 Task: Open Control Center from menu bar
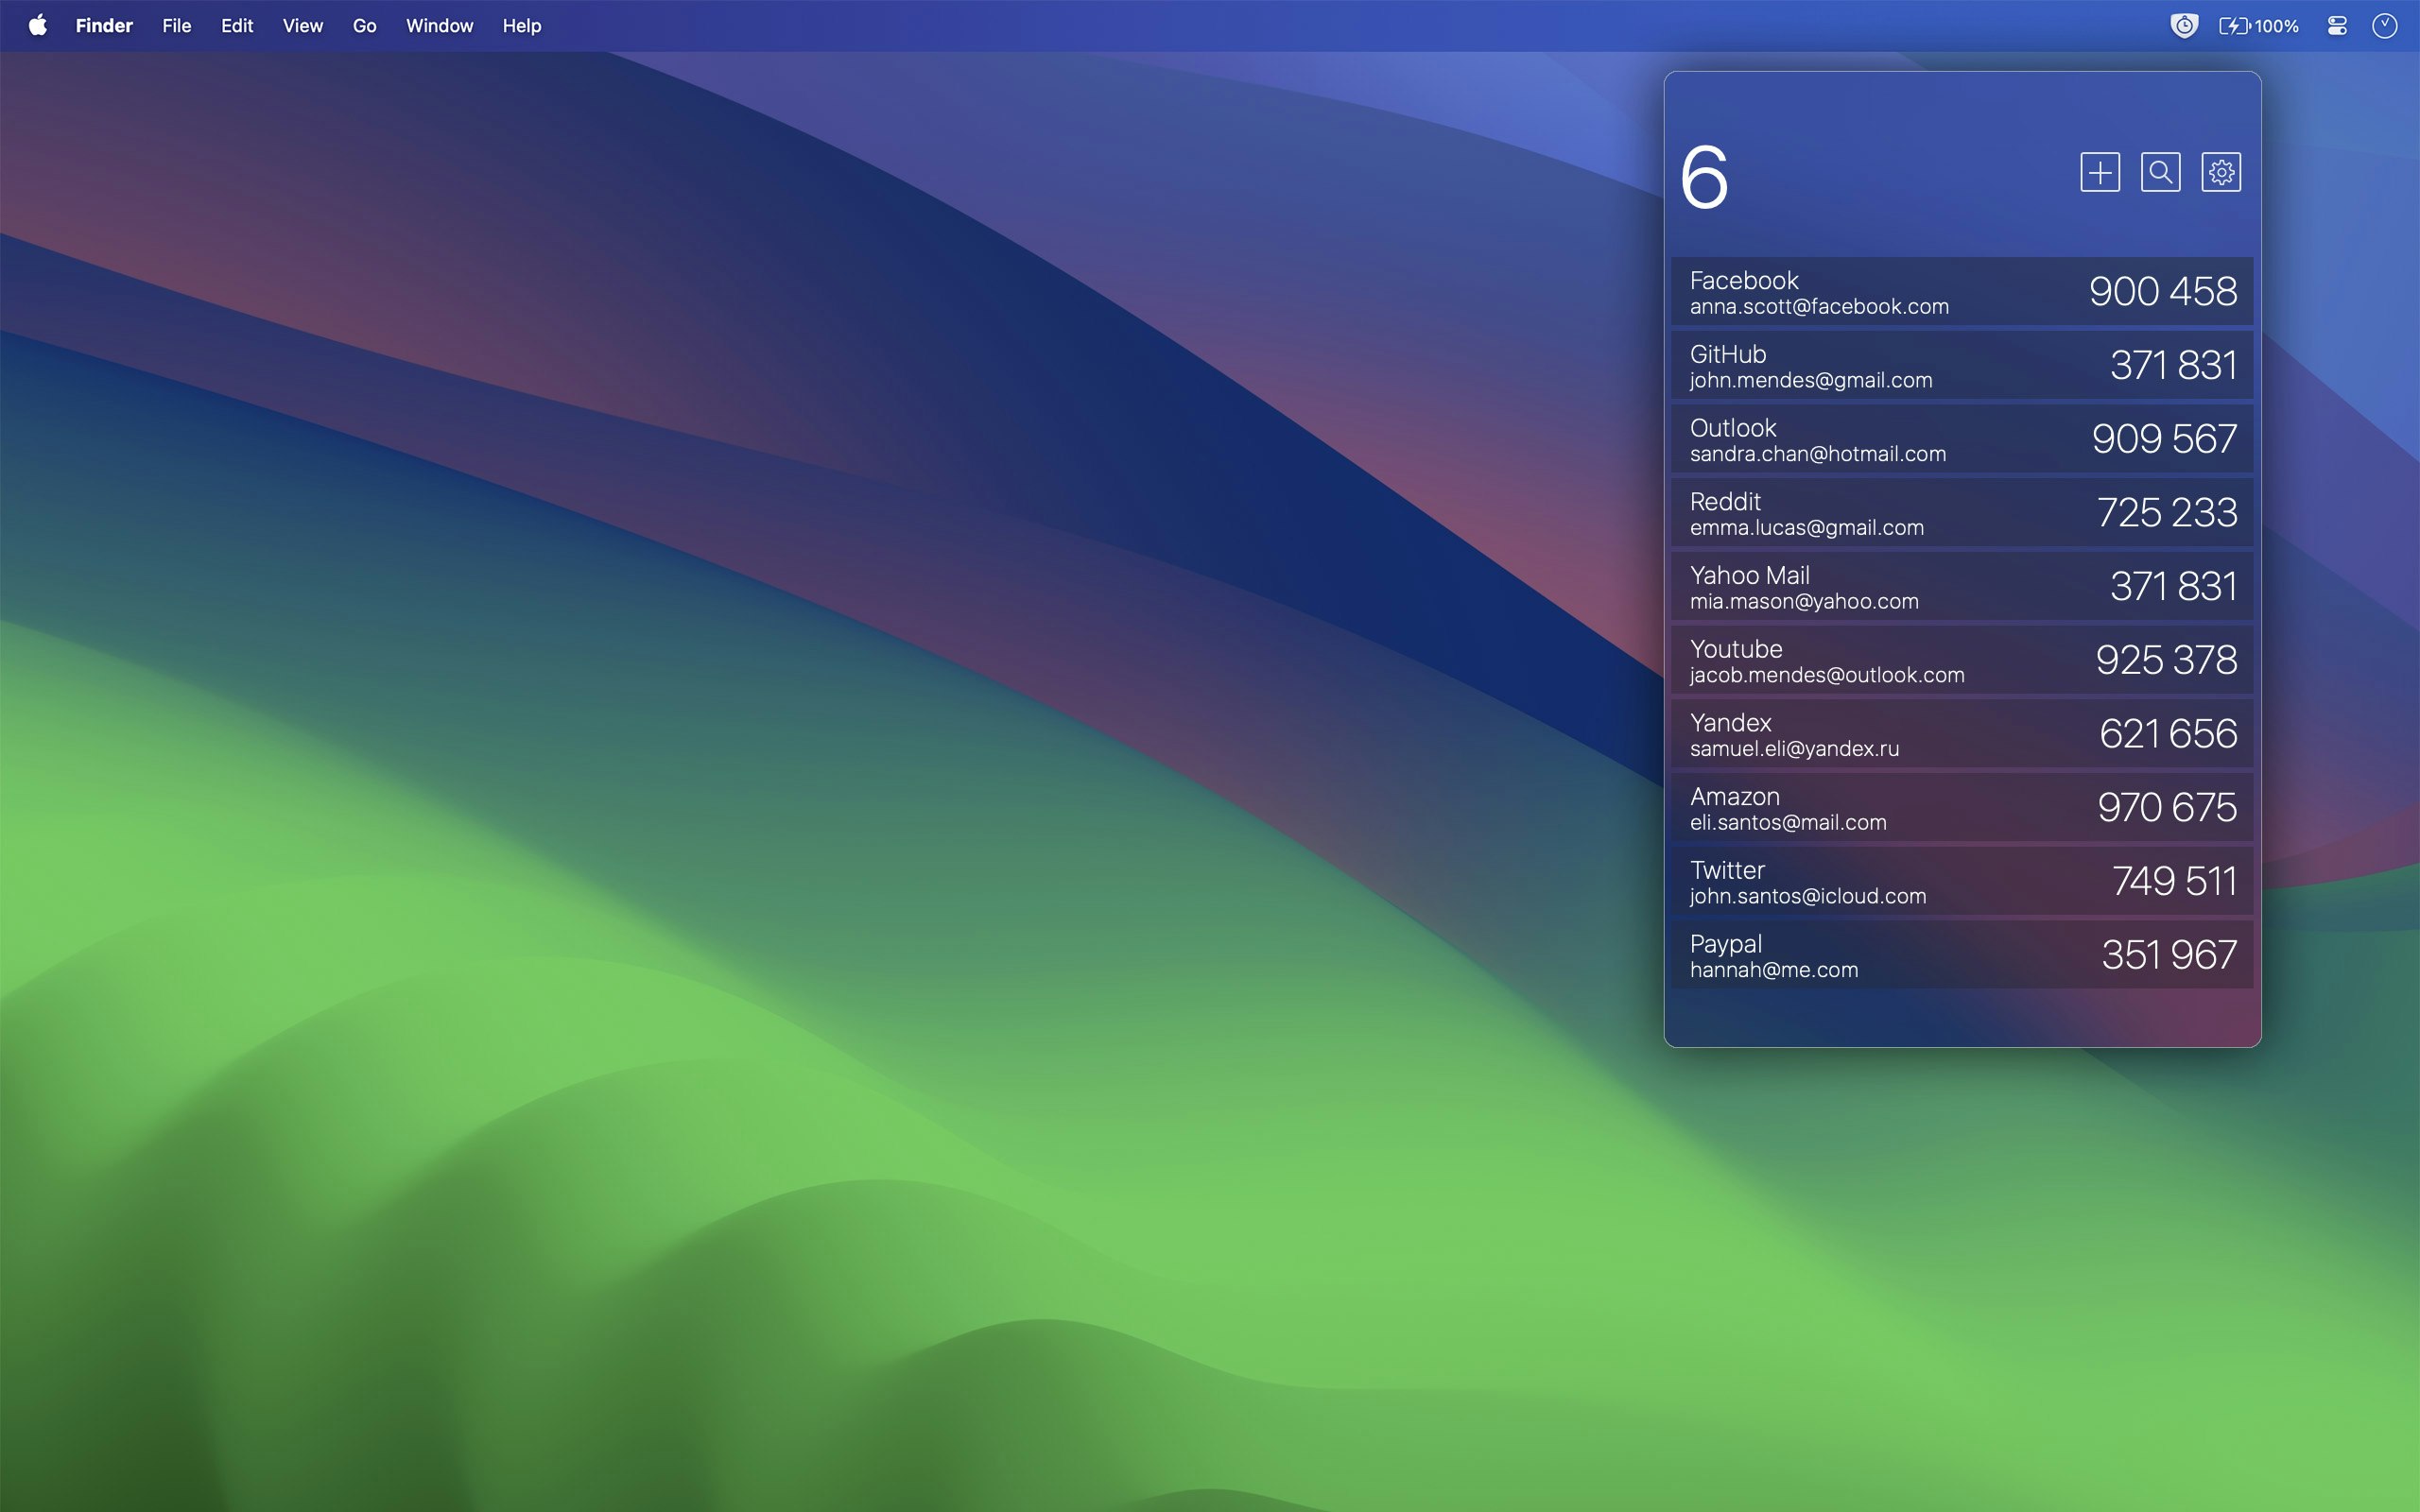point(2337,26)
